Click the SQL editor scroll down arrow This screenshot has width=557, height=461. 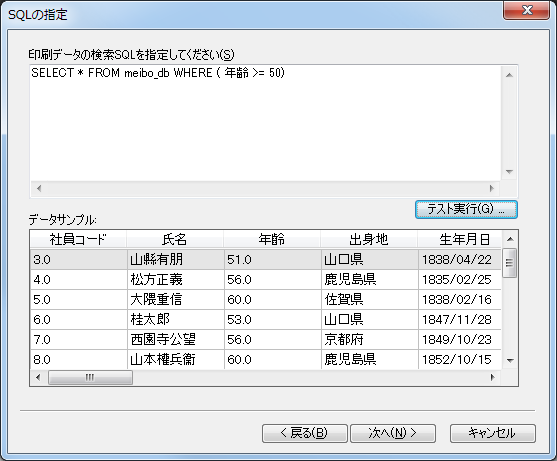click(509, 172)
